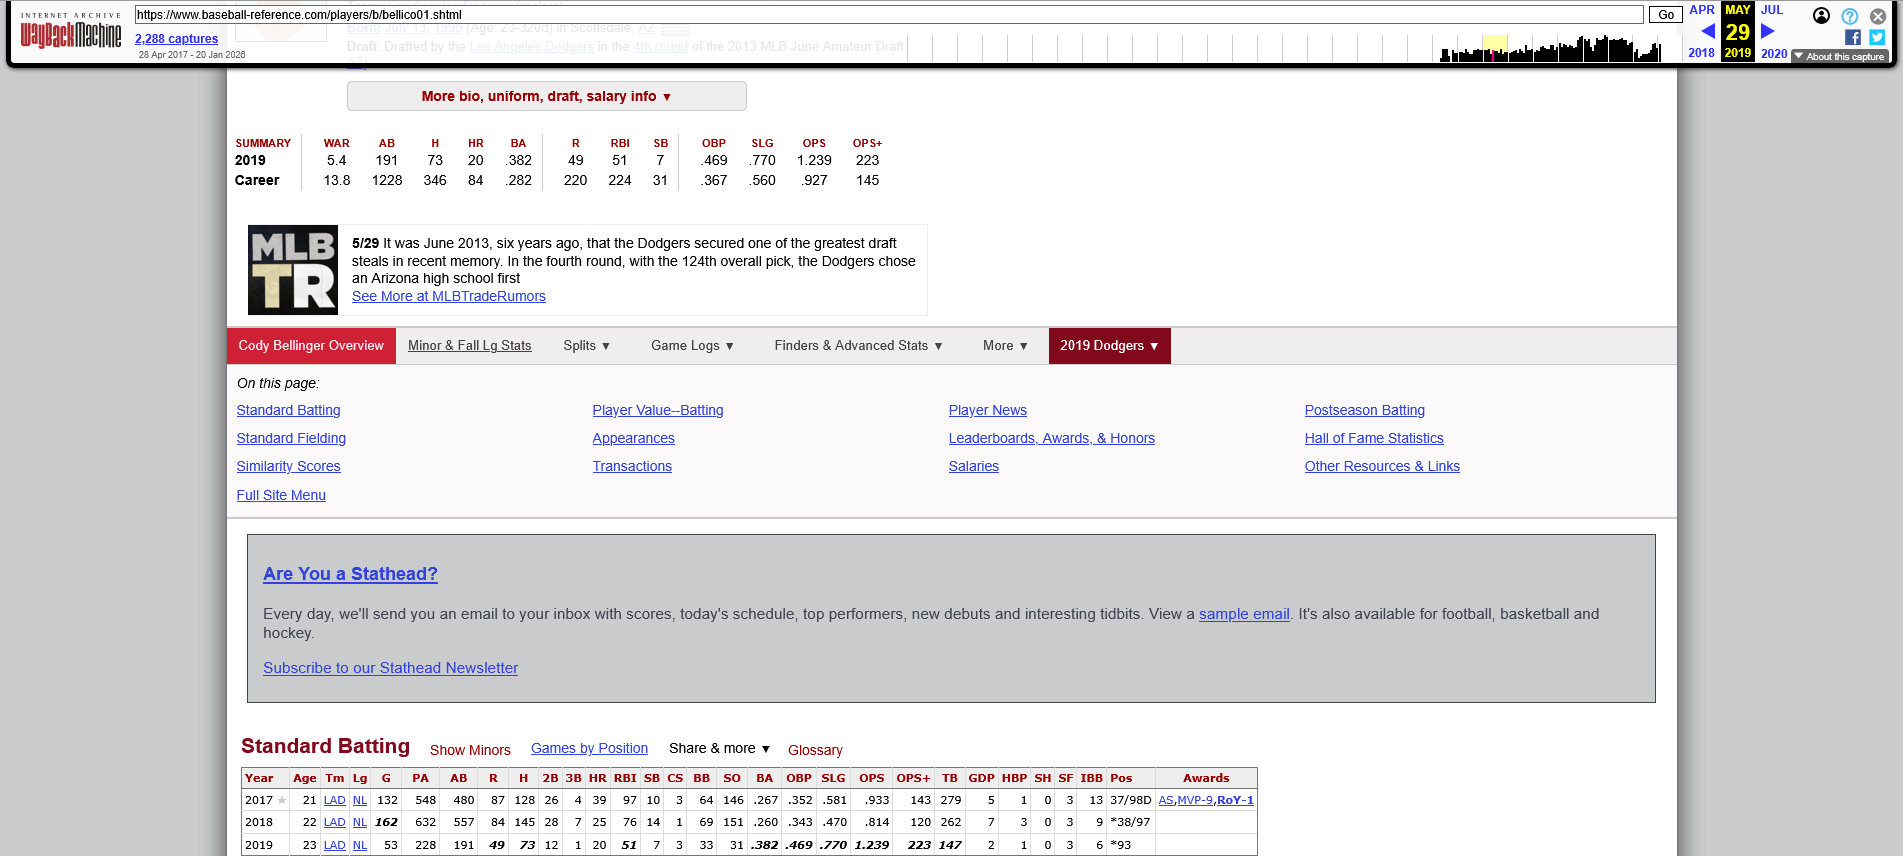The image size is (1903, 856).
Task: Jump to Standard Fielding section
Action: point(291,438)
